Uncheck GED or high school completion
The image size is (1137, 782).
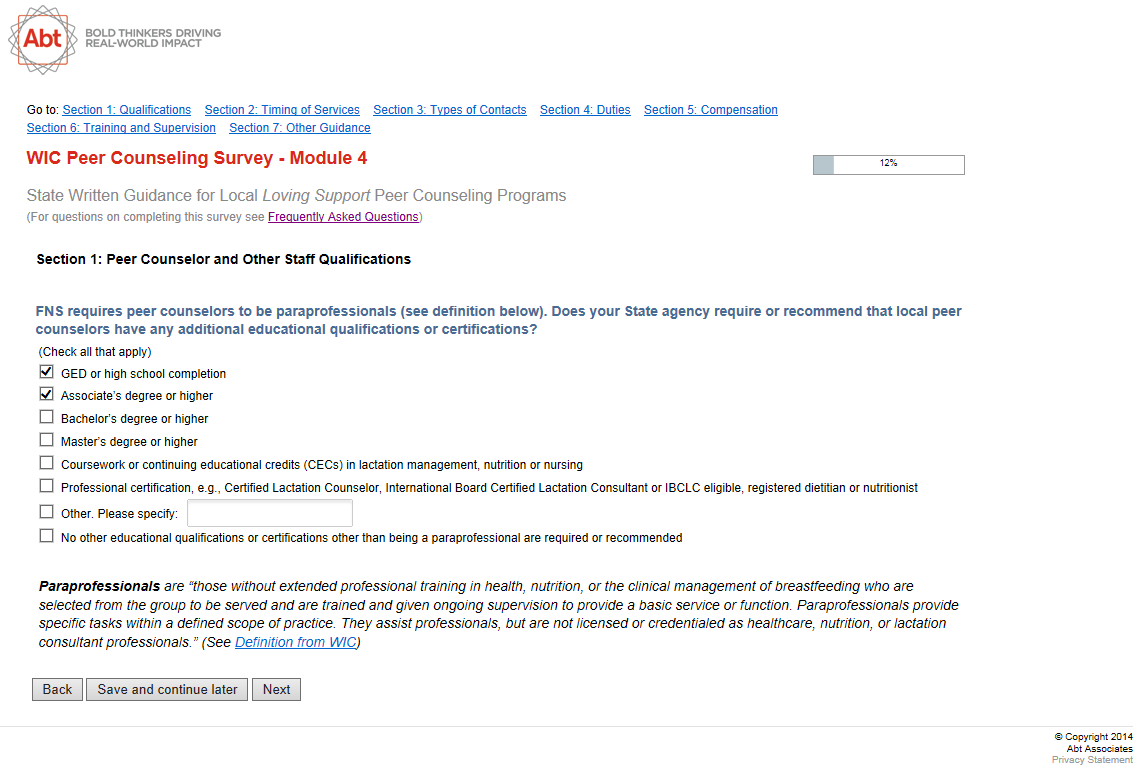(x=47, y=372)
